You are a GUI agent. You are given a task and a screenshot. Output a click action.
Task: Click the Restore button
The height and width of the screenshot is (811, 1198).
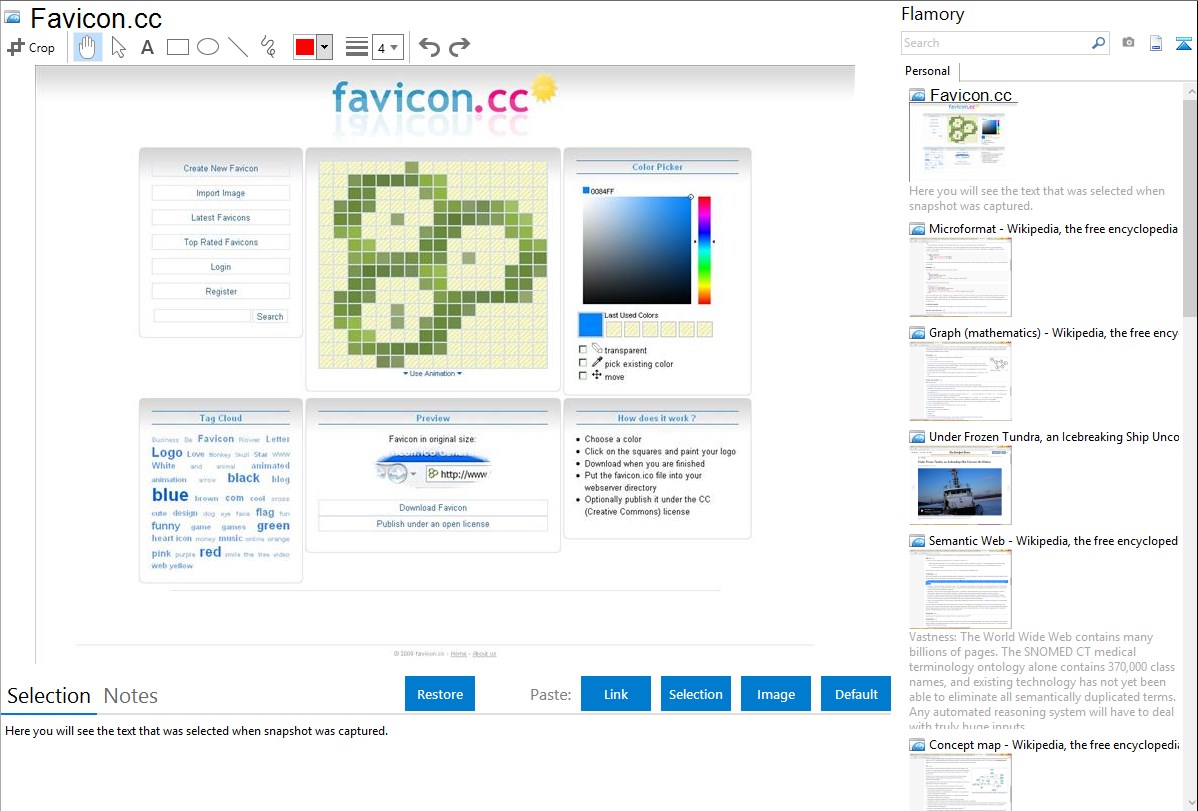[x=440, y=694]
